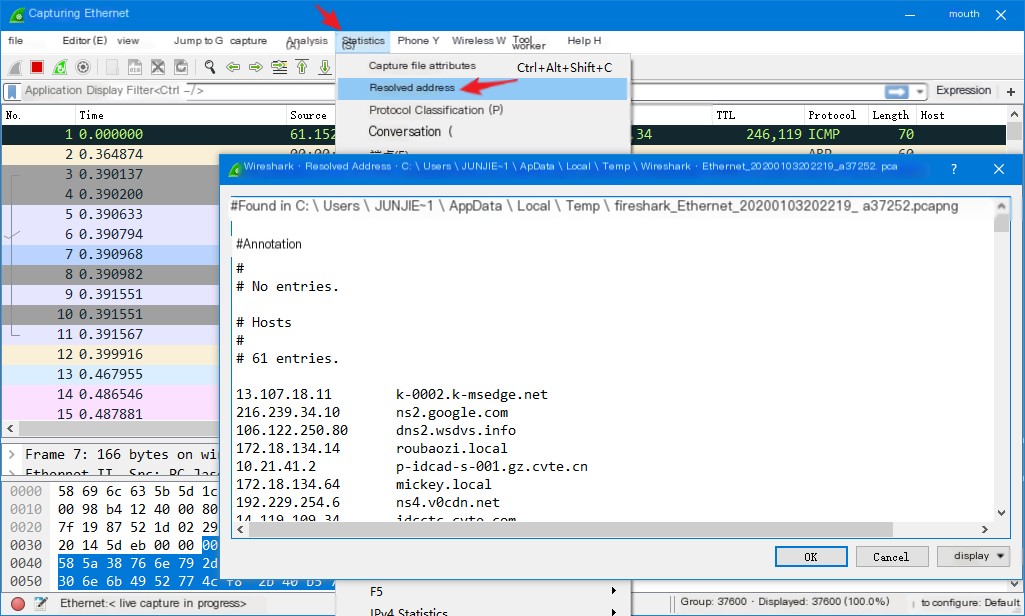This screenshot has width=1025, height=616.
Task: Close the capture file via toolbar X icon
Action: point(158,67)
